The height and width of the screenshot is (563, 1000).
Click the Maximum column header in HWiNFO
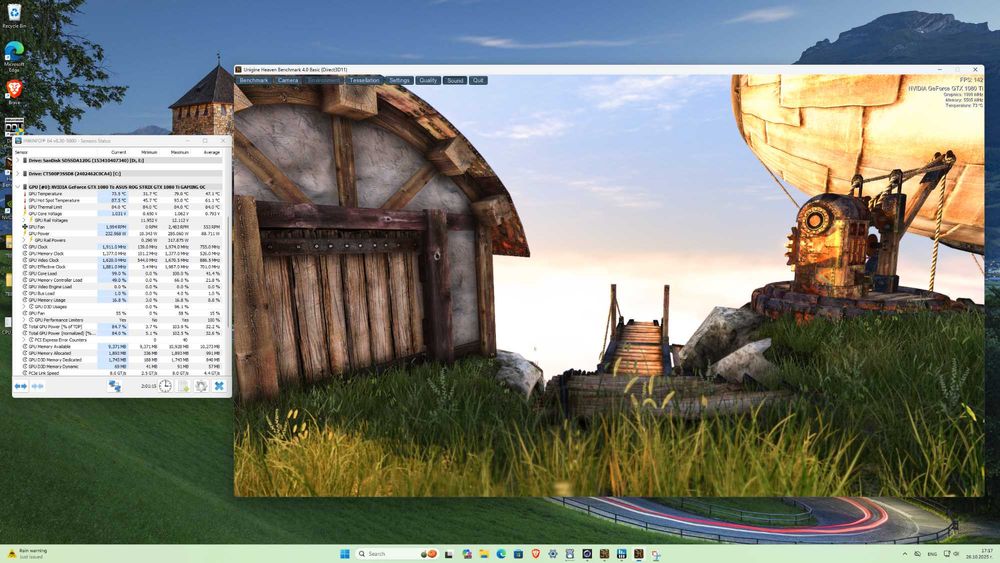tap(180, 152)
